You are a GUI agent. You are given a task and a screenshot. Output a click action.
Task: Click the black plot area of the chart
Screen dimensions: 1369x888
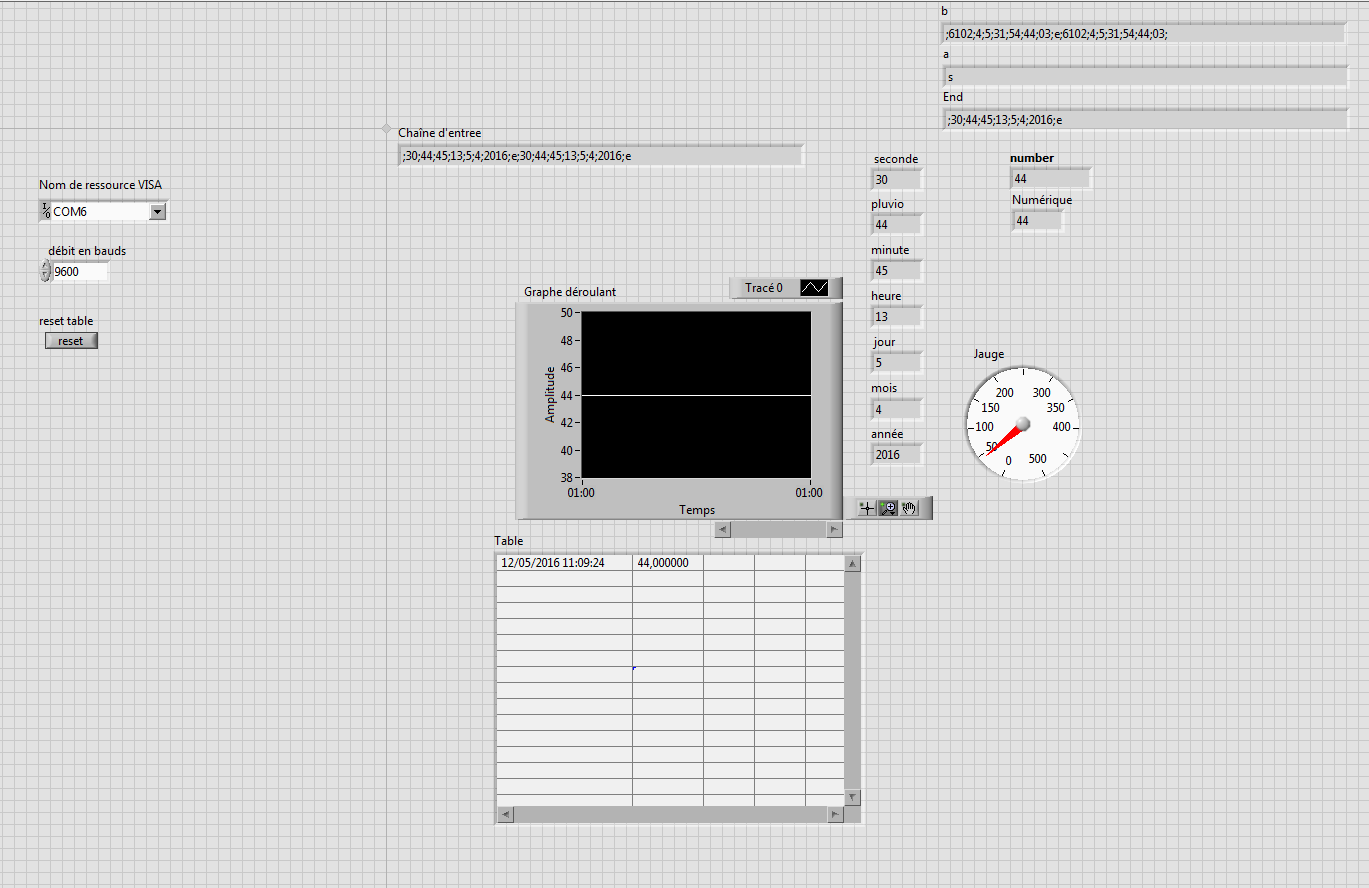click(696, 395)
